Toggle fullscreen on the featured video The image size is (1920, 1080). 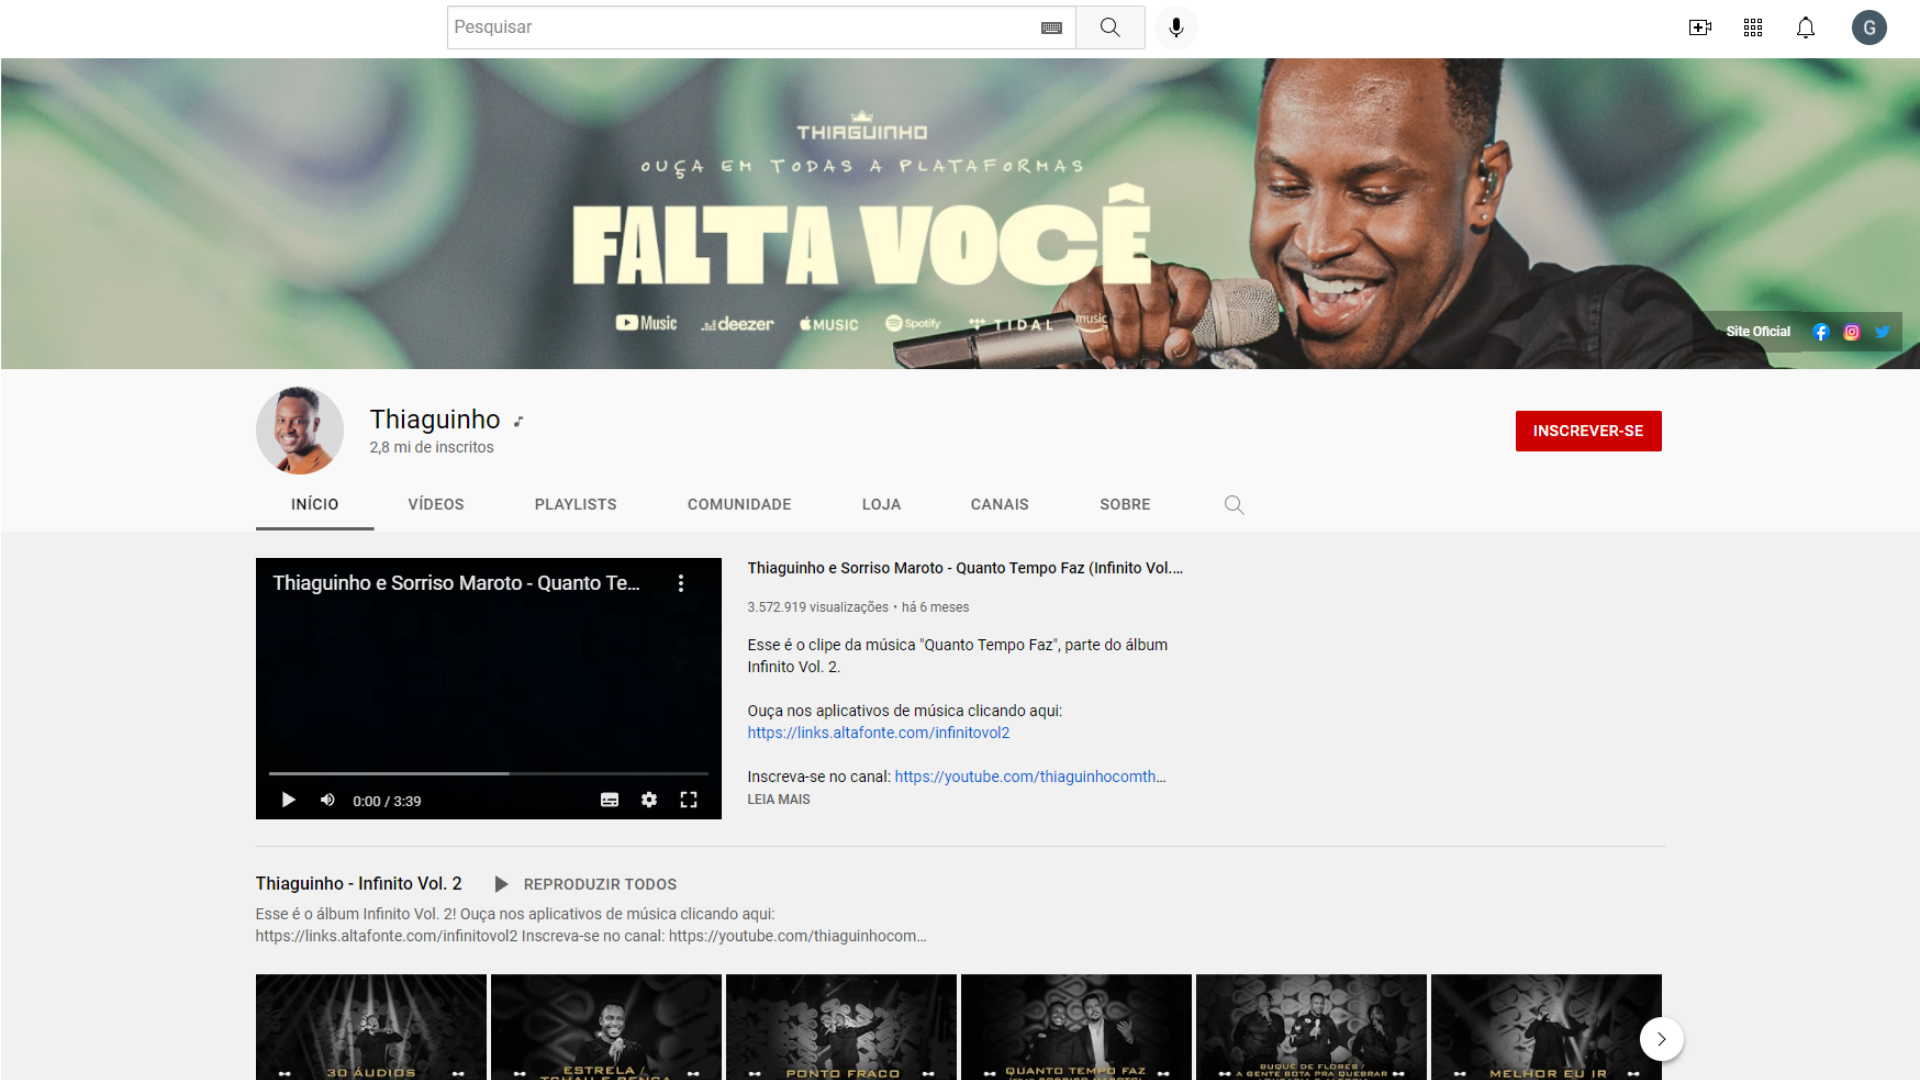[x=688, y=800]
